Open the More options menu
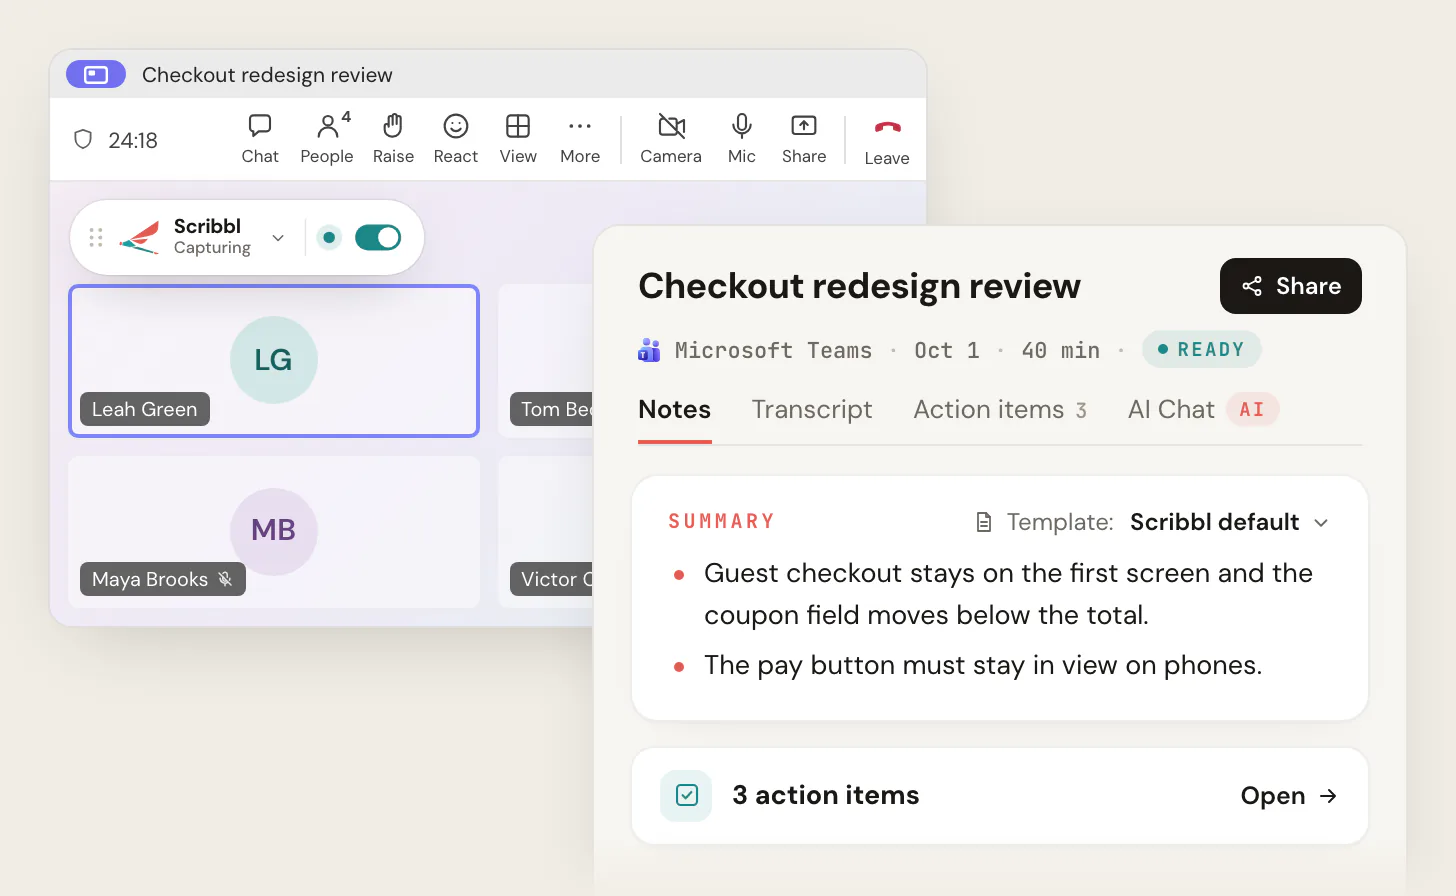The width and height of the screenshot is (1456, 896). coord(580,139)
